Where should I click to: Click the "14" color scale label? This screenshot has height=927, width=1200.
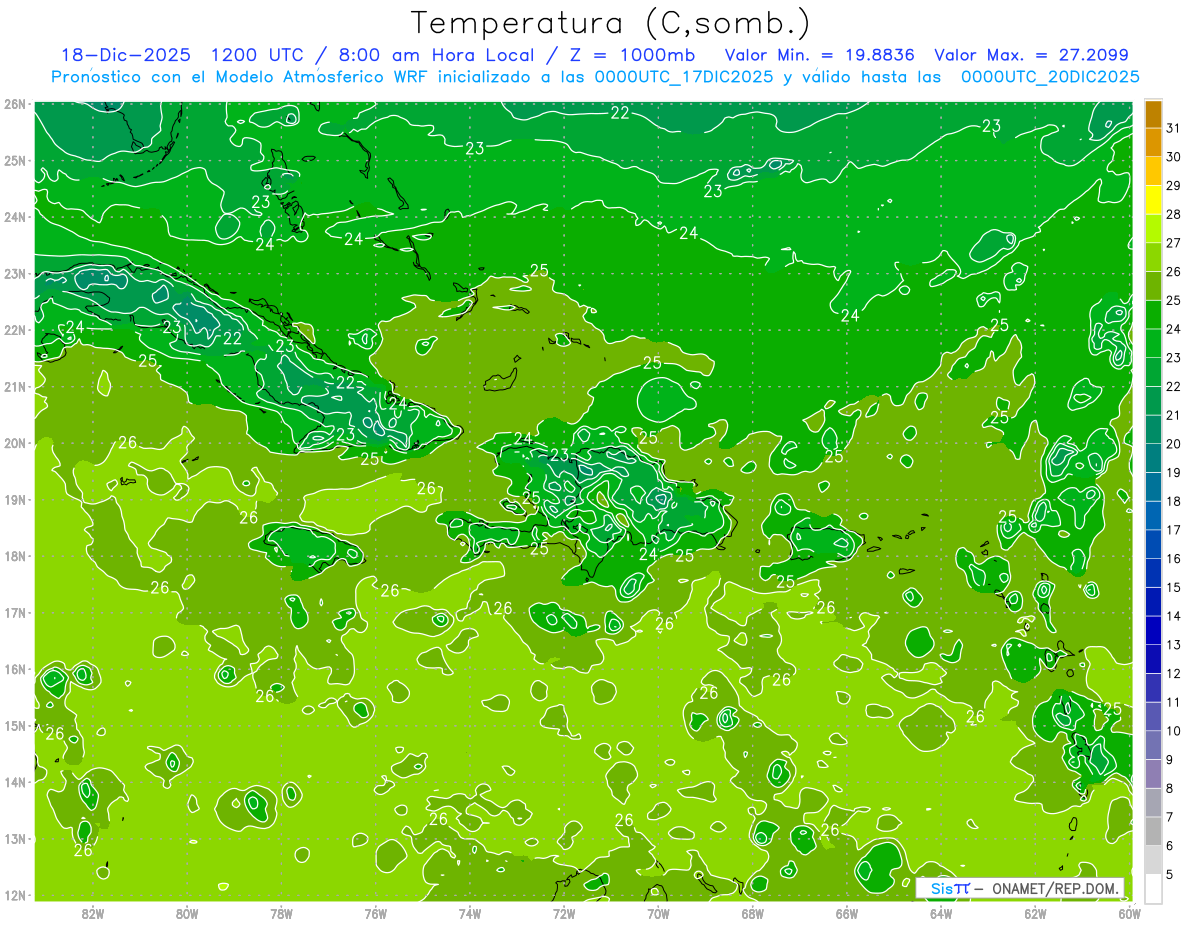click(1174, 616)
